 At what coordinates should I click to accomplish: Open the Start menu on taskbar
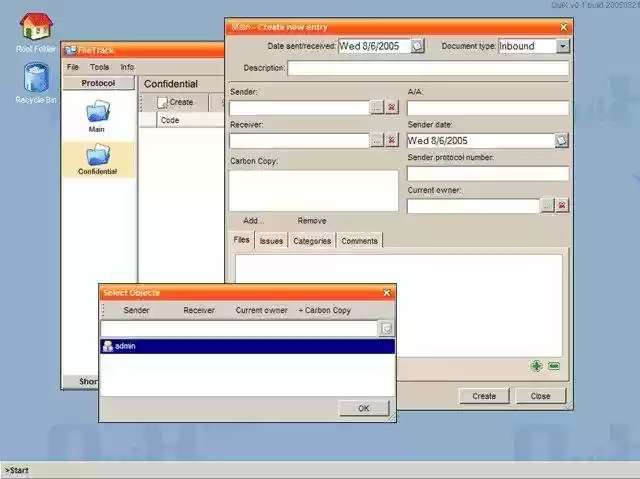click(x=17, y=470)
